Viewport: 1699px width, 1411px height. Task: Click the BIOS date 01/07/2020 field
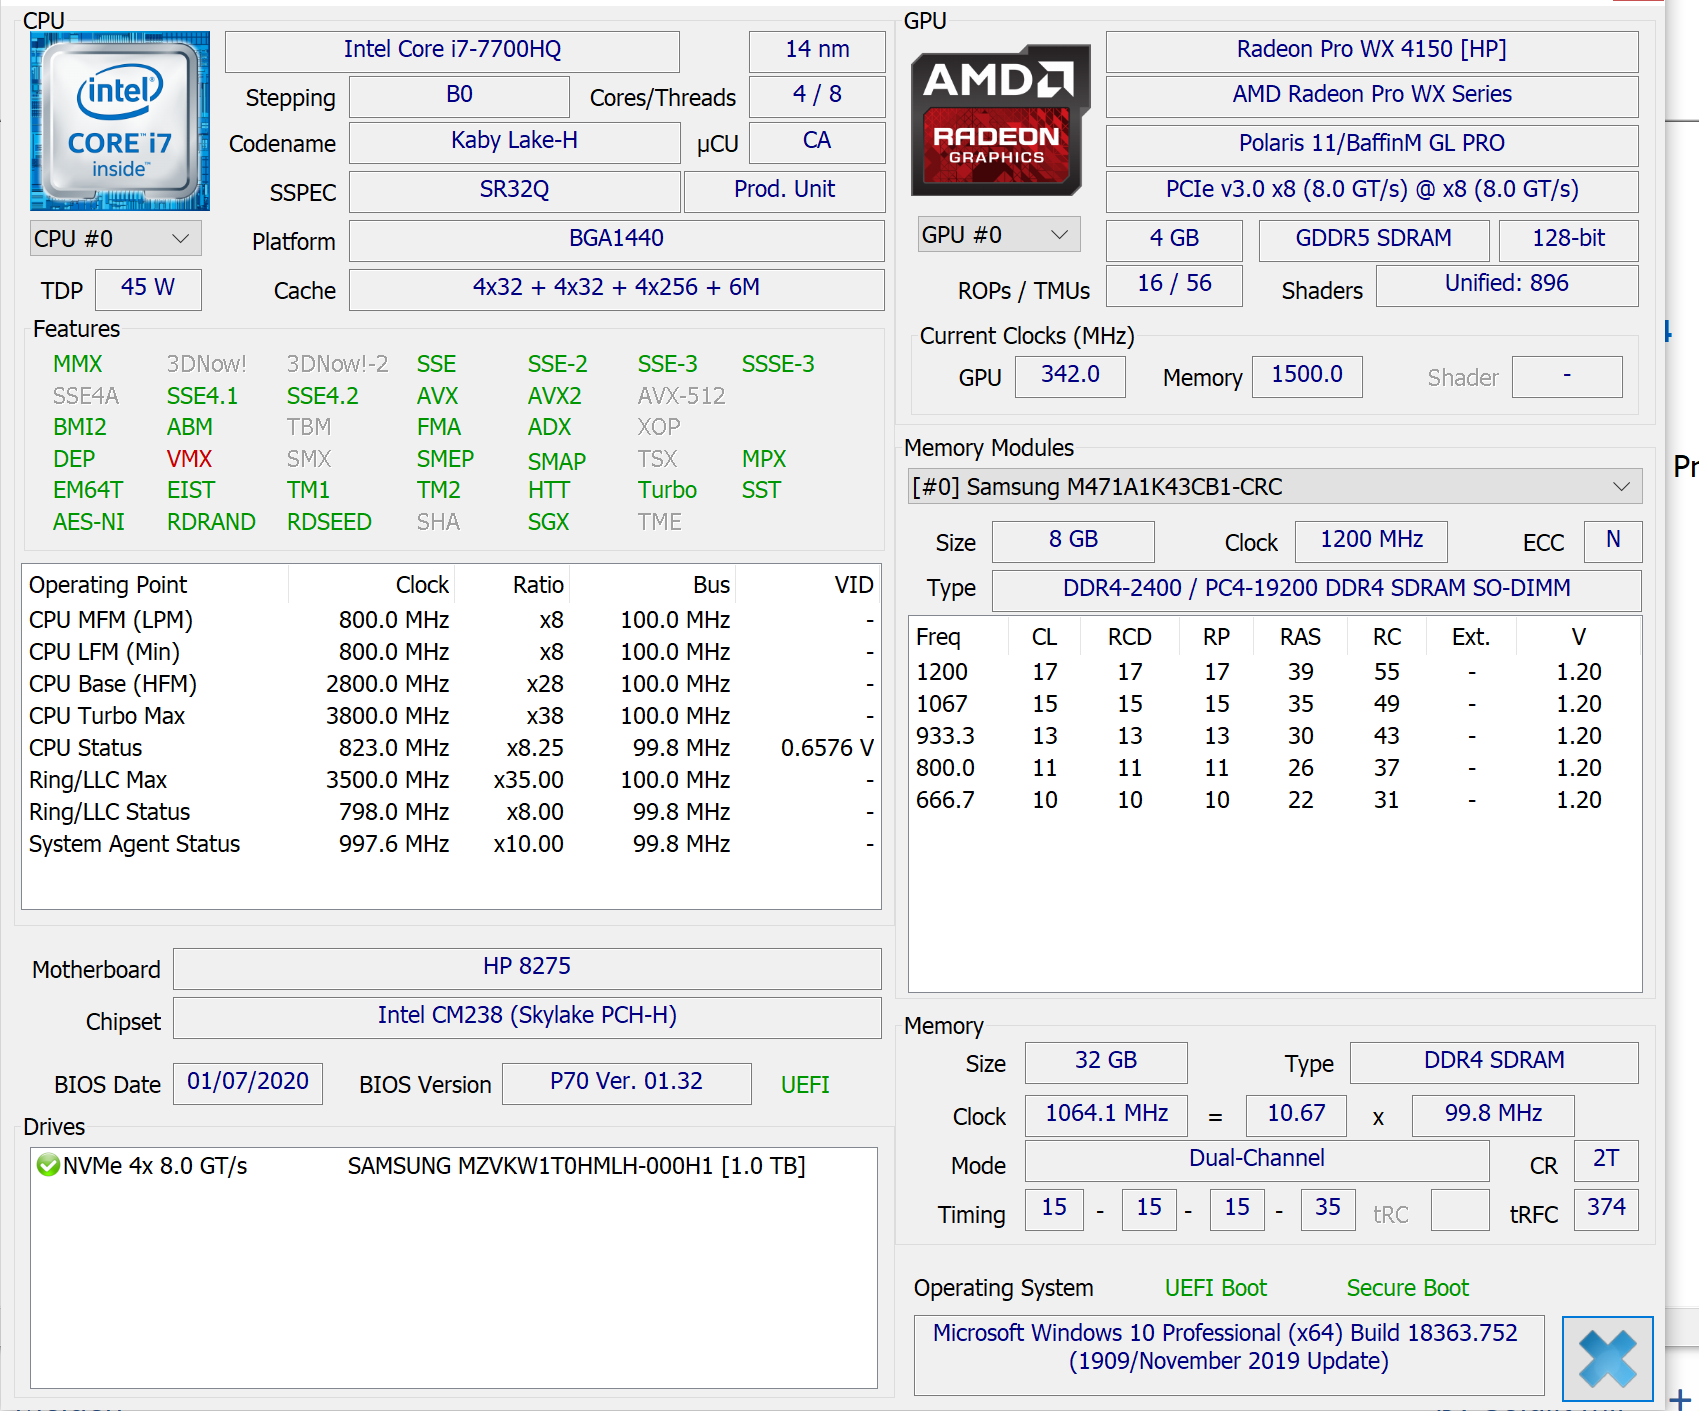pyautogui.click(x=248, y=1082)
